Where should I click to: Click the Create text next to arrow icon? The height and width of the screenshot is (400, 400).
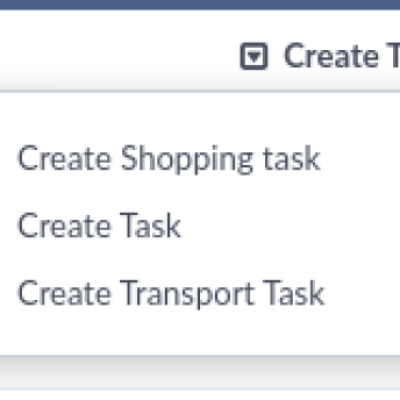click(331, 56)
